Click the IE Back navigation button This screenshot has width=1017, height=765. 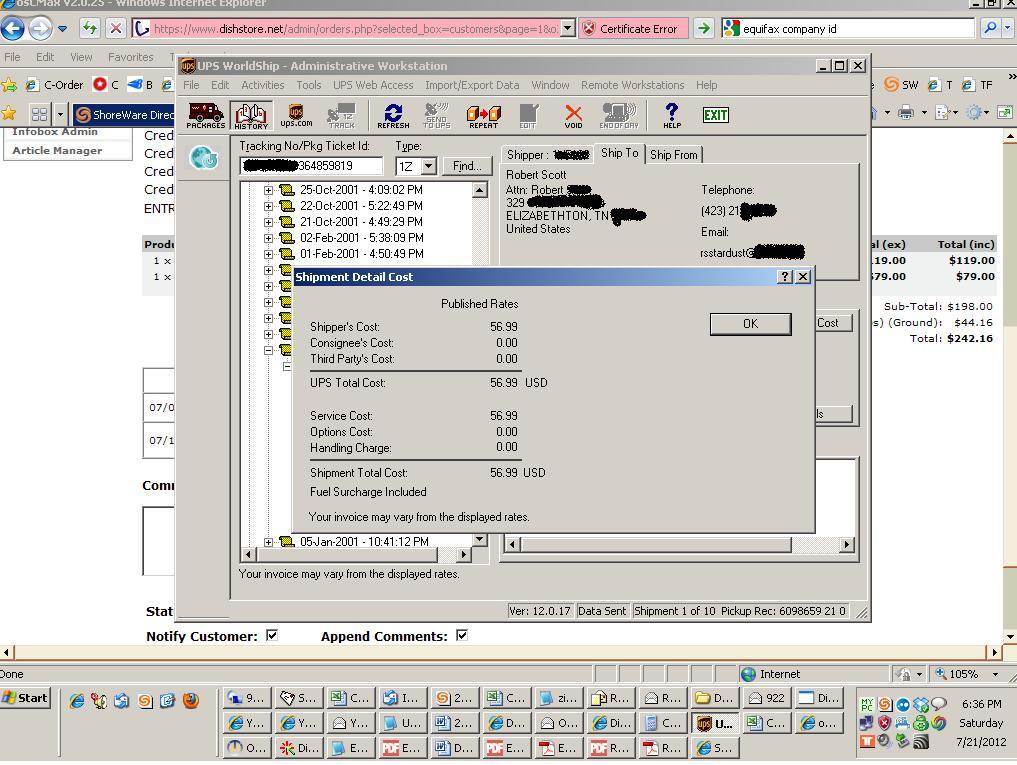coord(12,28)
